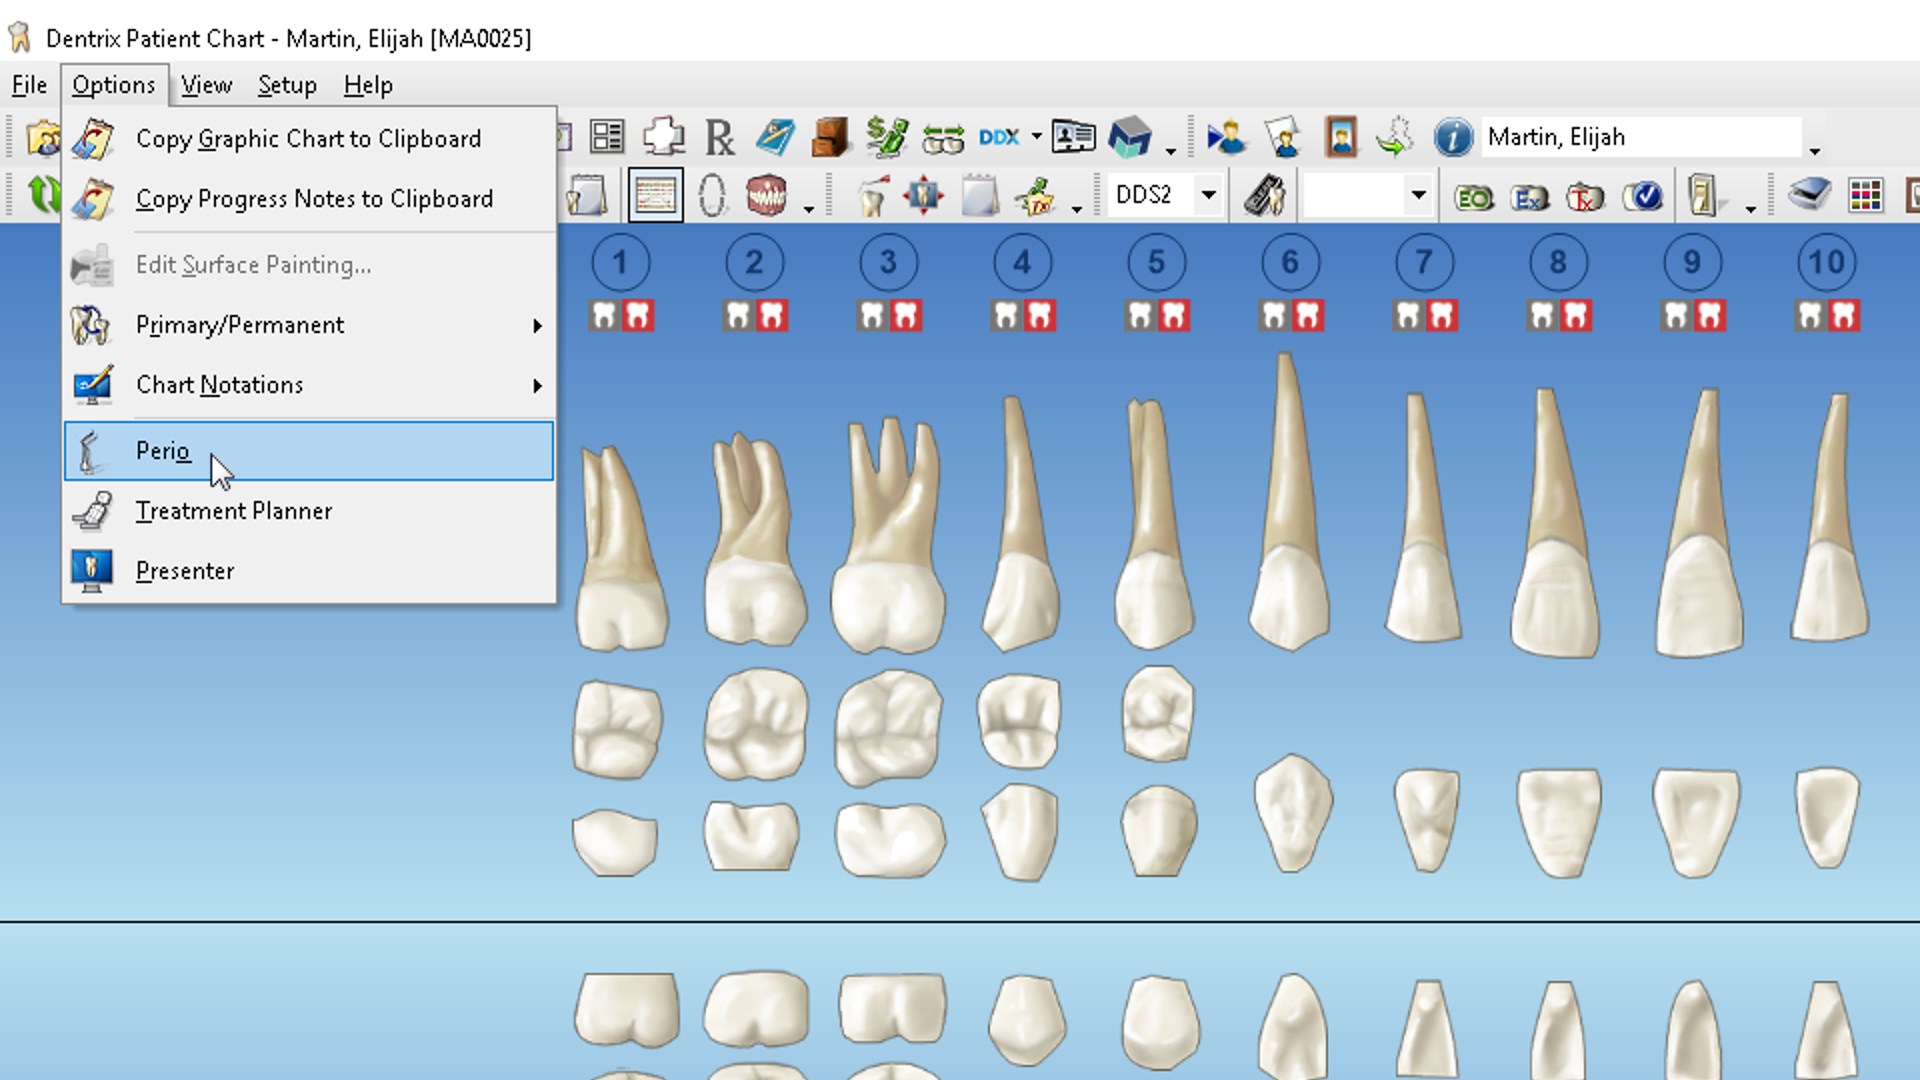Click the completed checkmark status button
Image resolution: width=1920 pixels, height=1080 pixels.
1642,197
